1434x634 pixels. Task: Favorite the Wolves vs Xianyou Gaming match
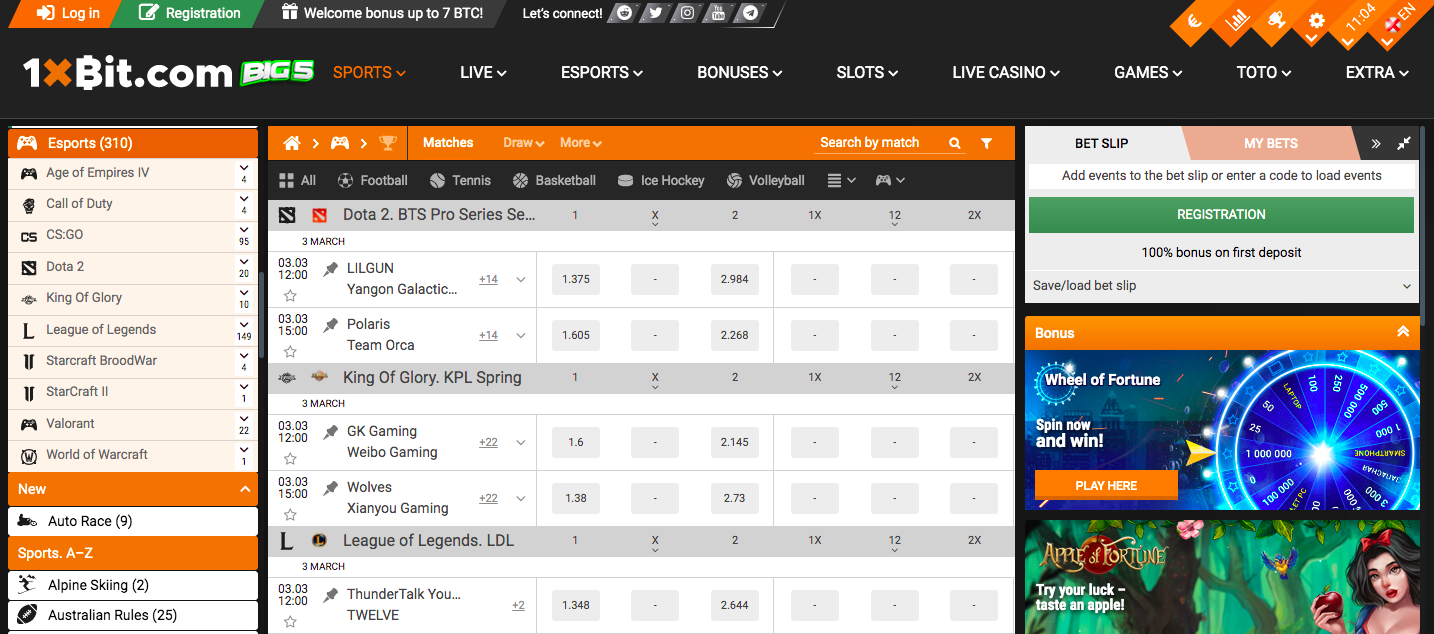[290, 513]
